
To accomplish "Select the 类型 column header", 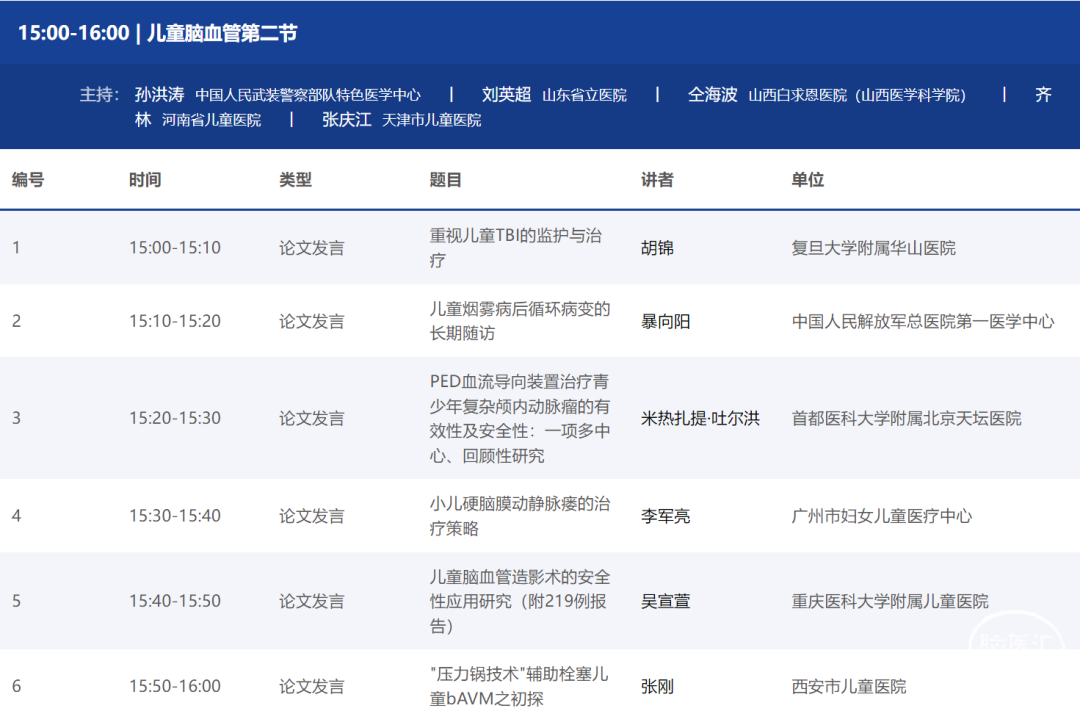I will (295, 180).
